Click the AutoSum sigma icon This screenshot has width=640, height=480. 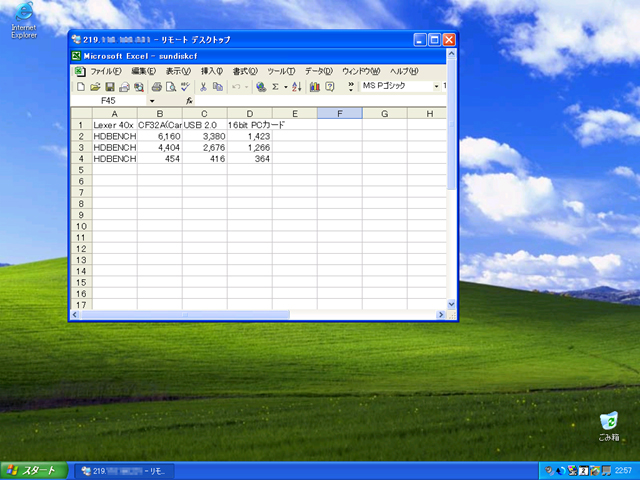(x=276, y=87)
